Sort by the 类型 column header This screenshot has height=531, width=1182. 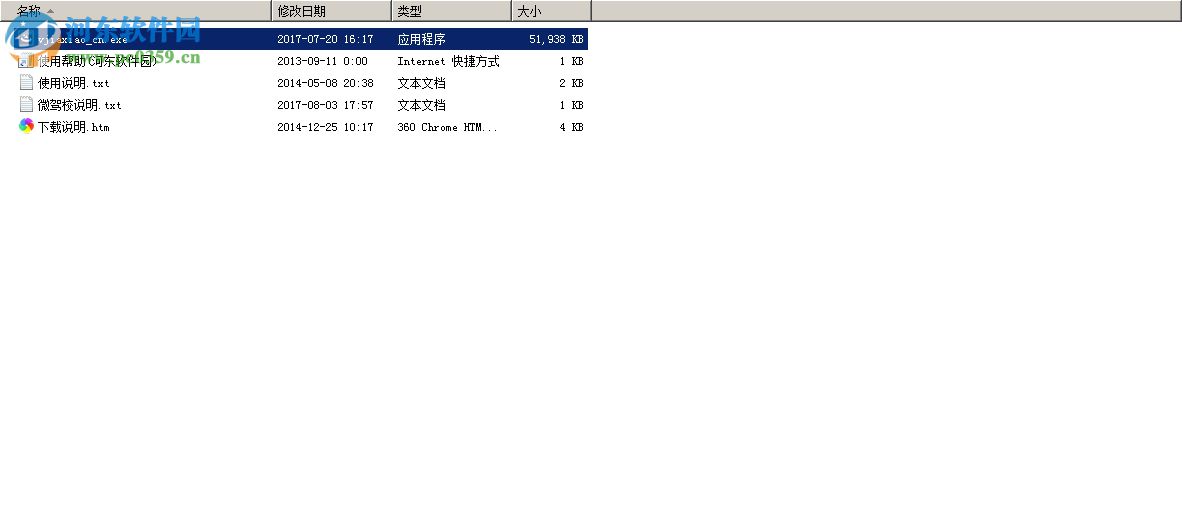[452, 11]
